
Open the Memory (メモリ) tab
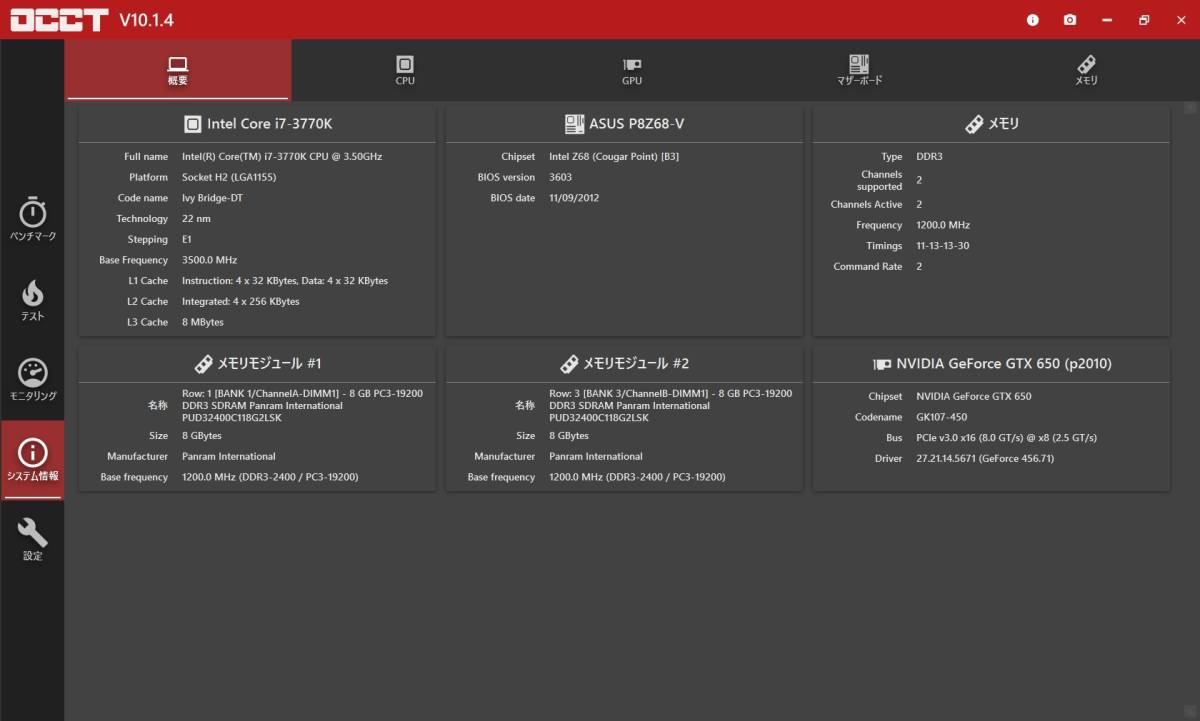point(1086,70)
